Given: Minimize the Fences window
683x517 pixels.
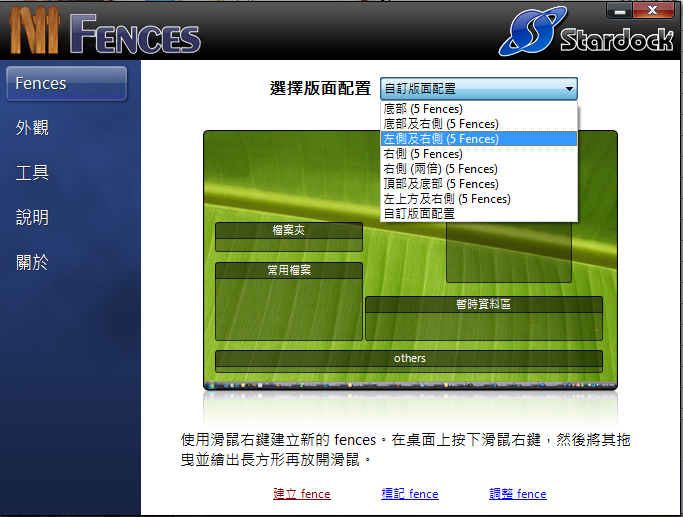Looking at the screenshot, I should pos(619,10).
